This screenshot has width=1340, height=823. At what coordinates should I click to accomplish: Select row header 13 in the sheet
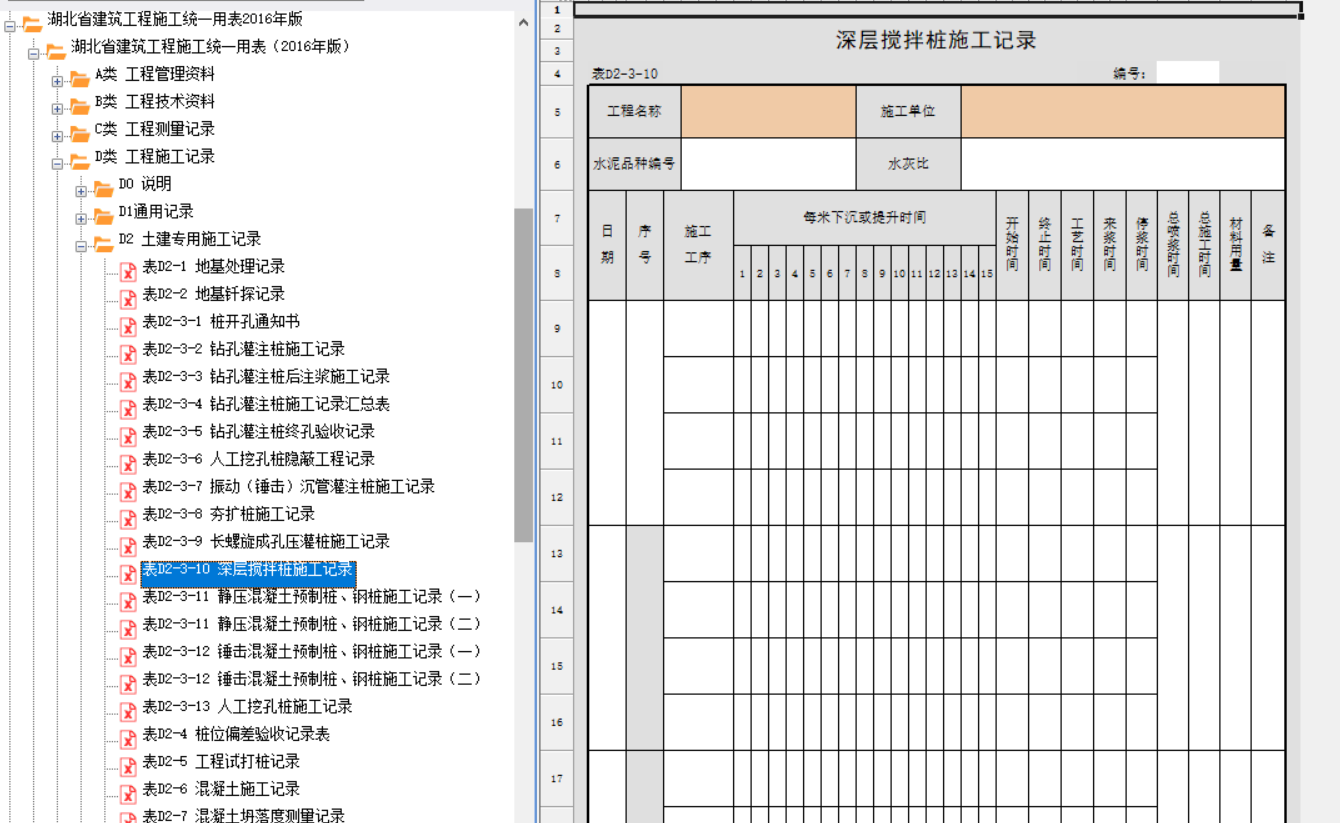click(x=557, y=553)
